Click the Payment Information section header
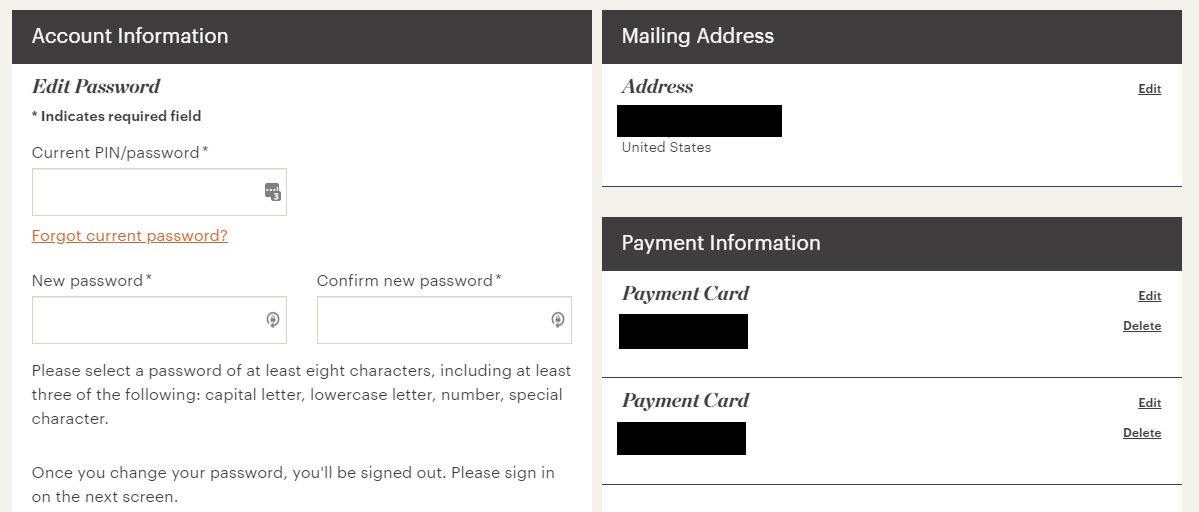The width and height of the screenshot is (1199, 512). pos(721,243)
